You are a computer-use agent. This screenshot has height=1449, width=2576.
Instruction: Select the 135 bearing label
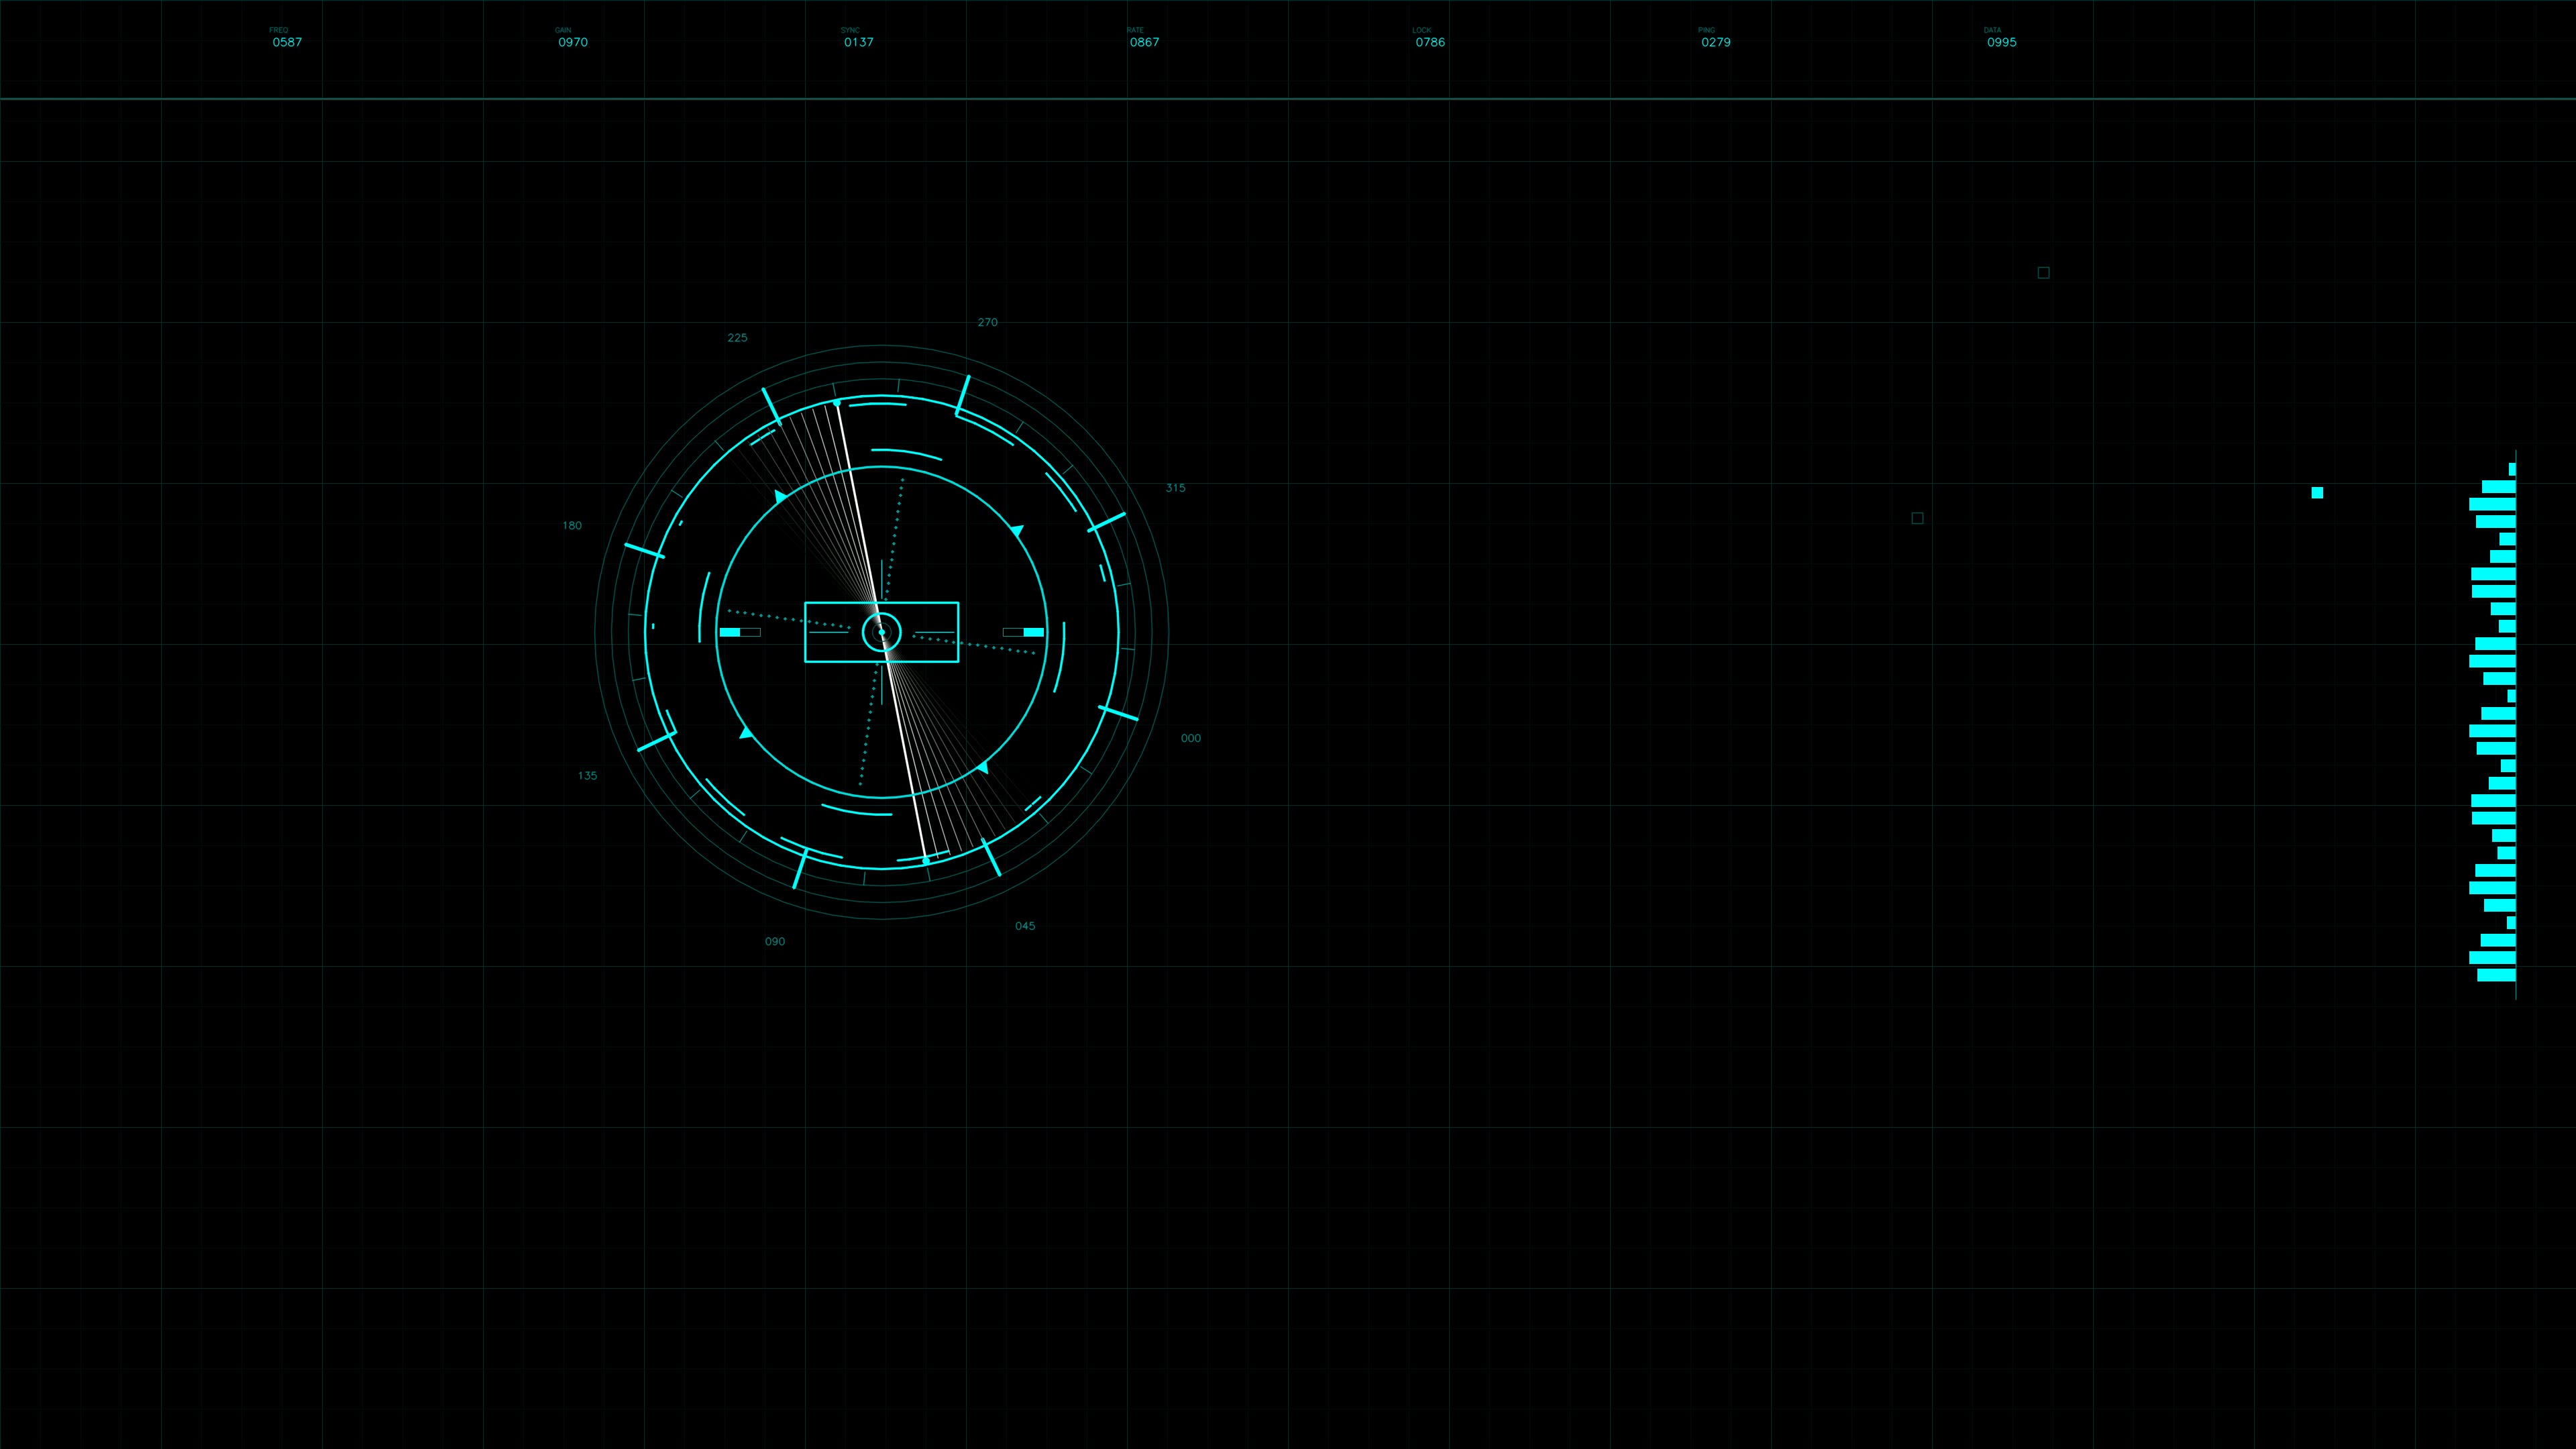588,775
